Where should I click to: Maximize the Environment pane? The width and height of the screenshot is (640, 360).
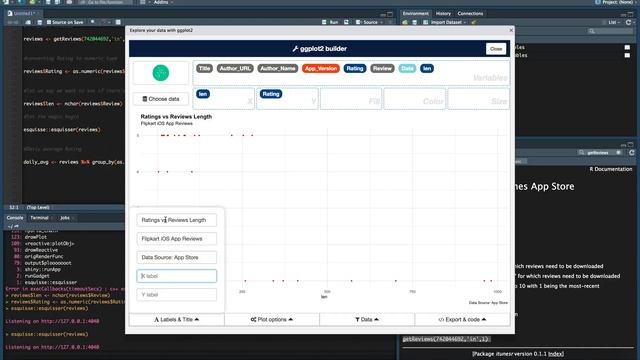click(x=630, y=13)
